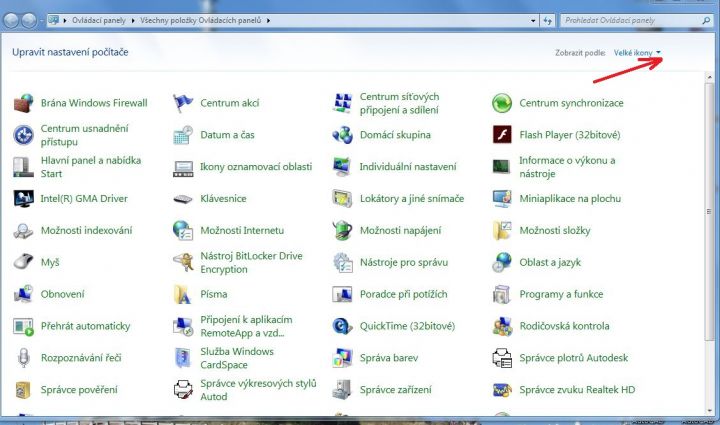Viewport: 720px width, 425px height.
Task: Expand arrow after Ovládací panely breadcrumb
Action: pyautogui.click(x=133, y=21)
